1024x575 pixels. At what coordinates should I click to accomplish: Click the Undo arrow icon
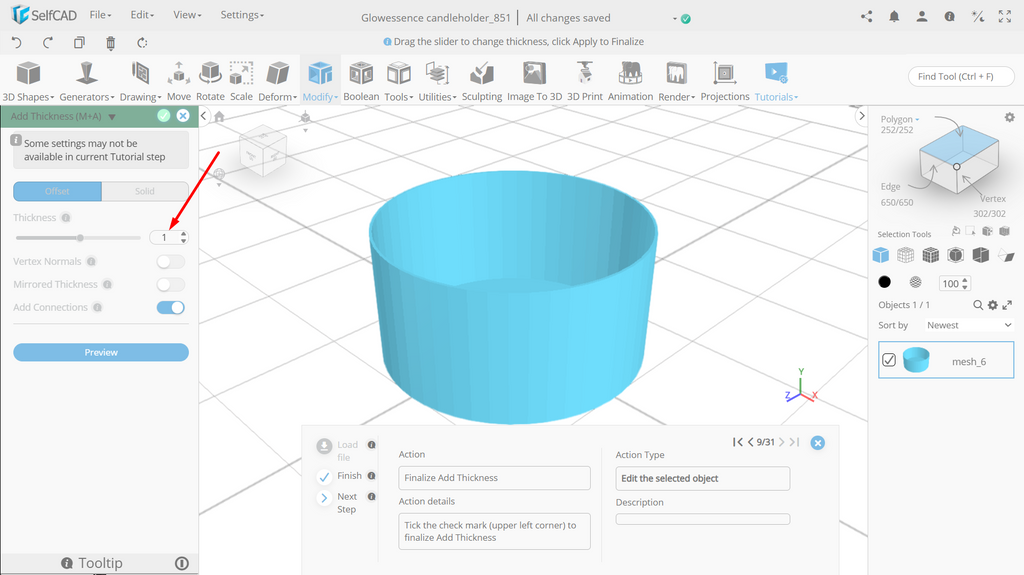pyautogui.click(x=17, y=42)
